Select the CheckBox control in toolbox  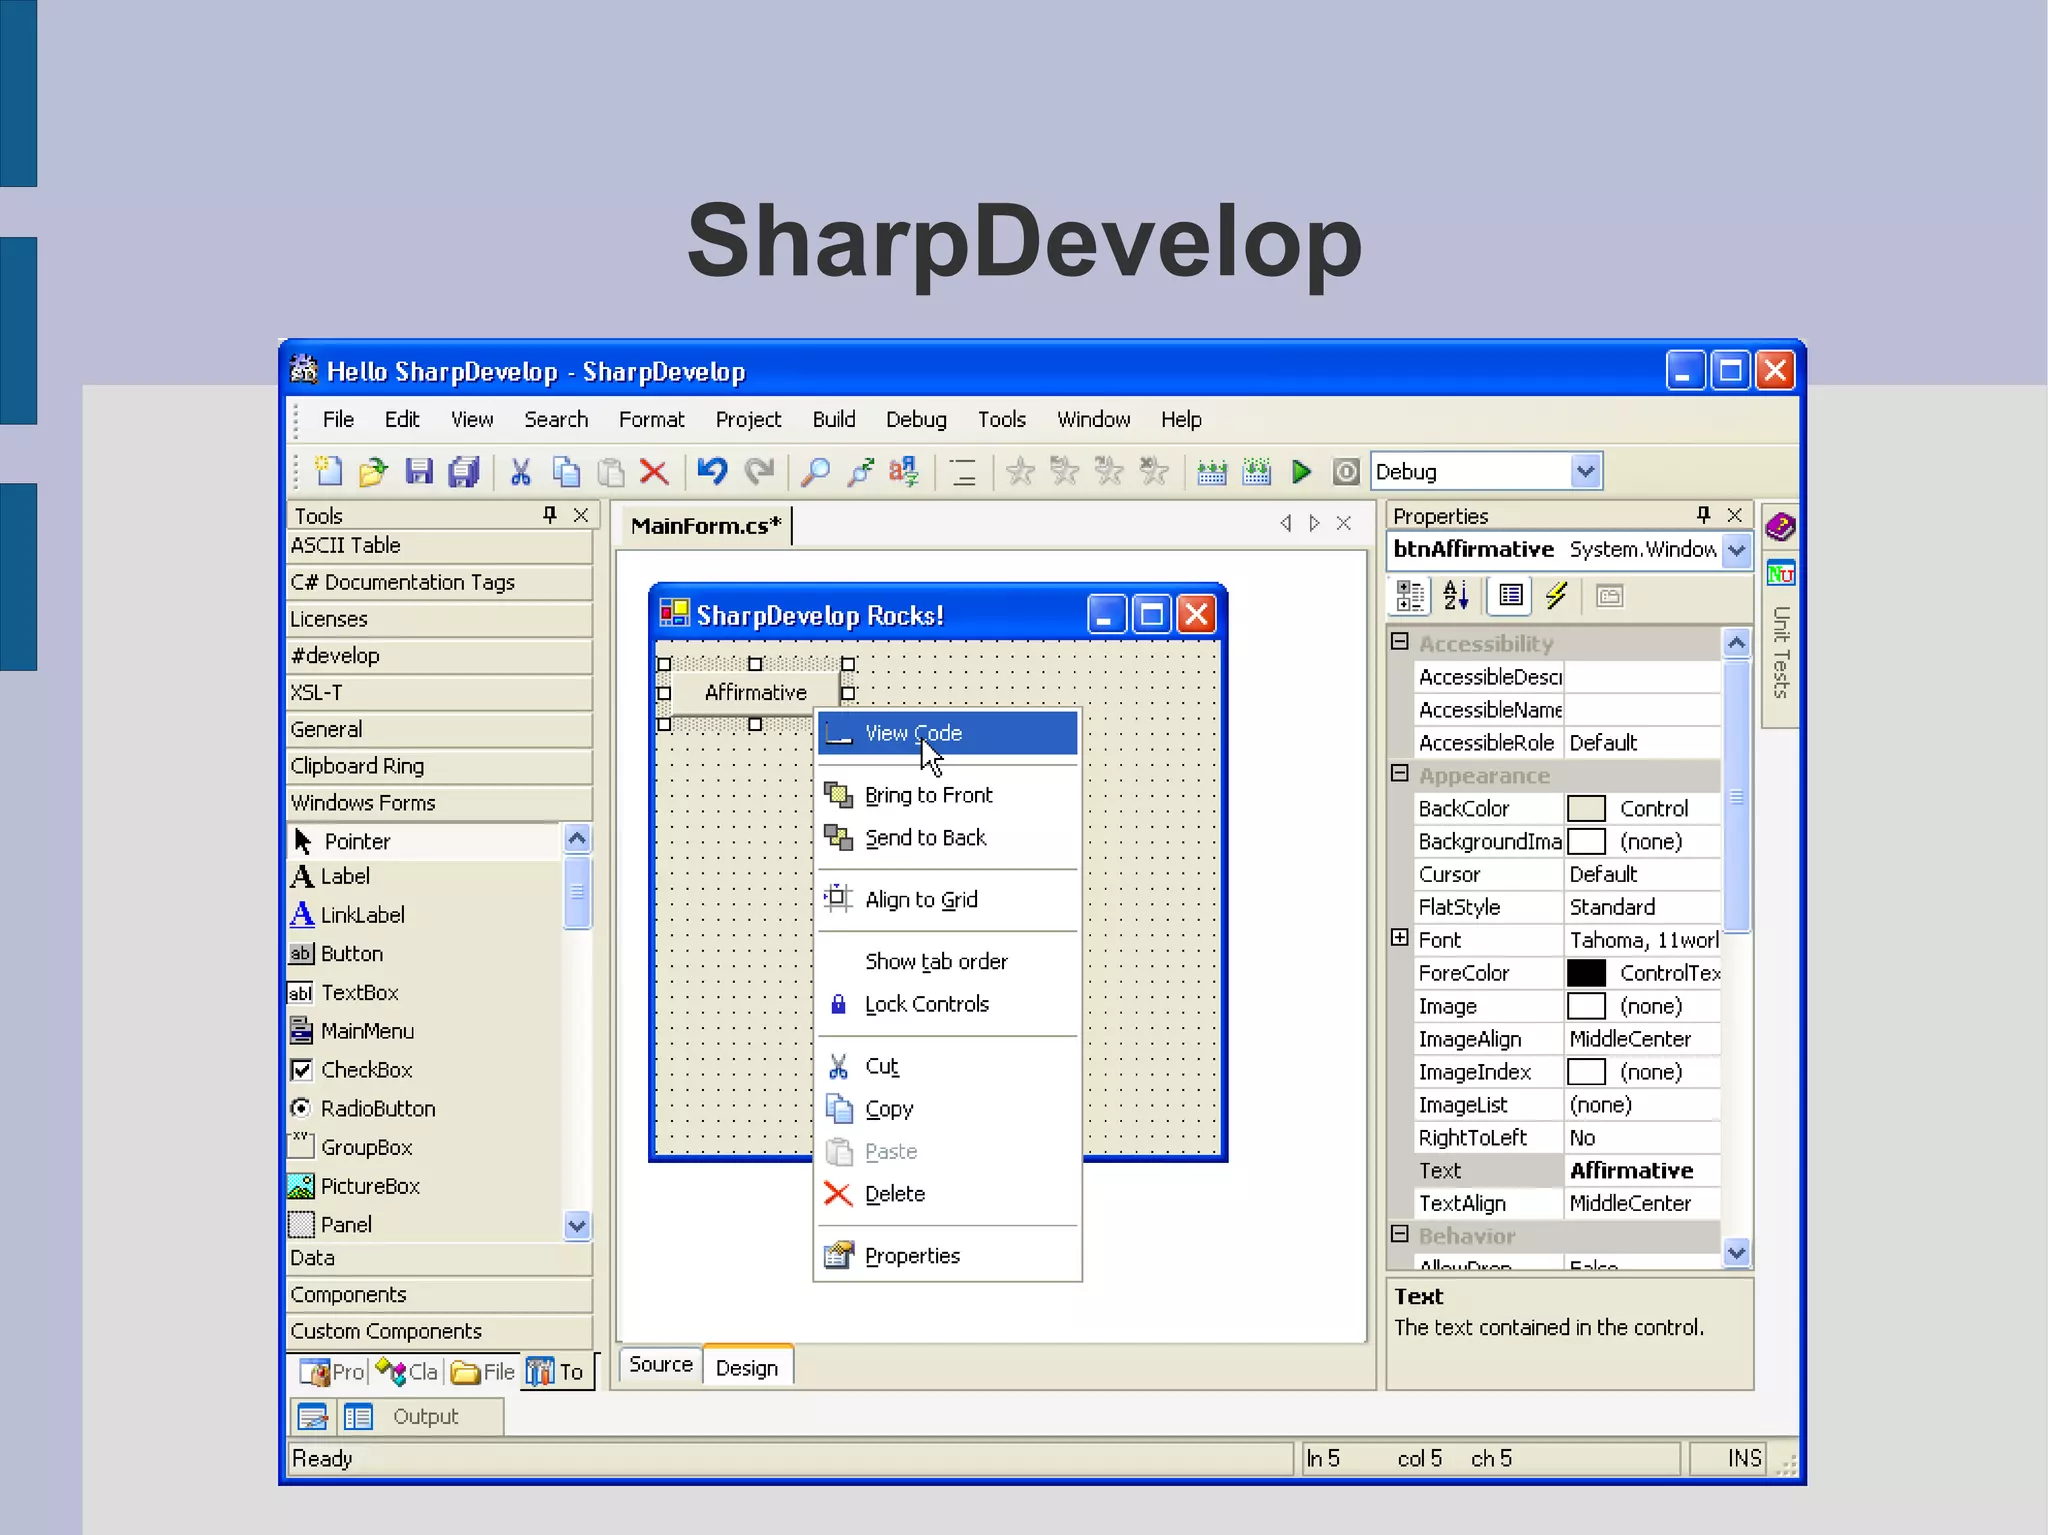tap(425, 1070)
